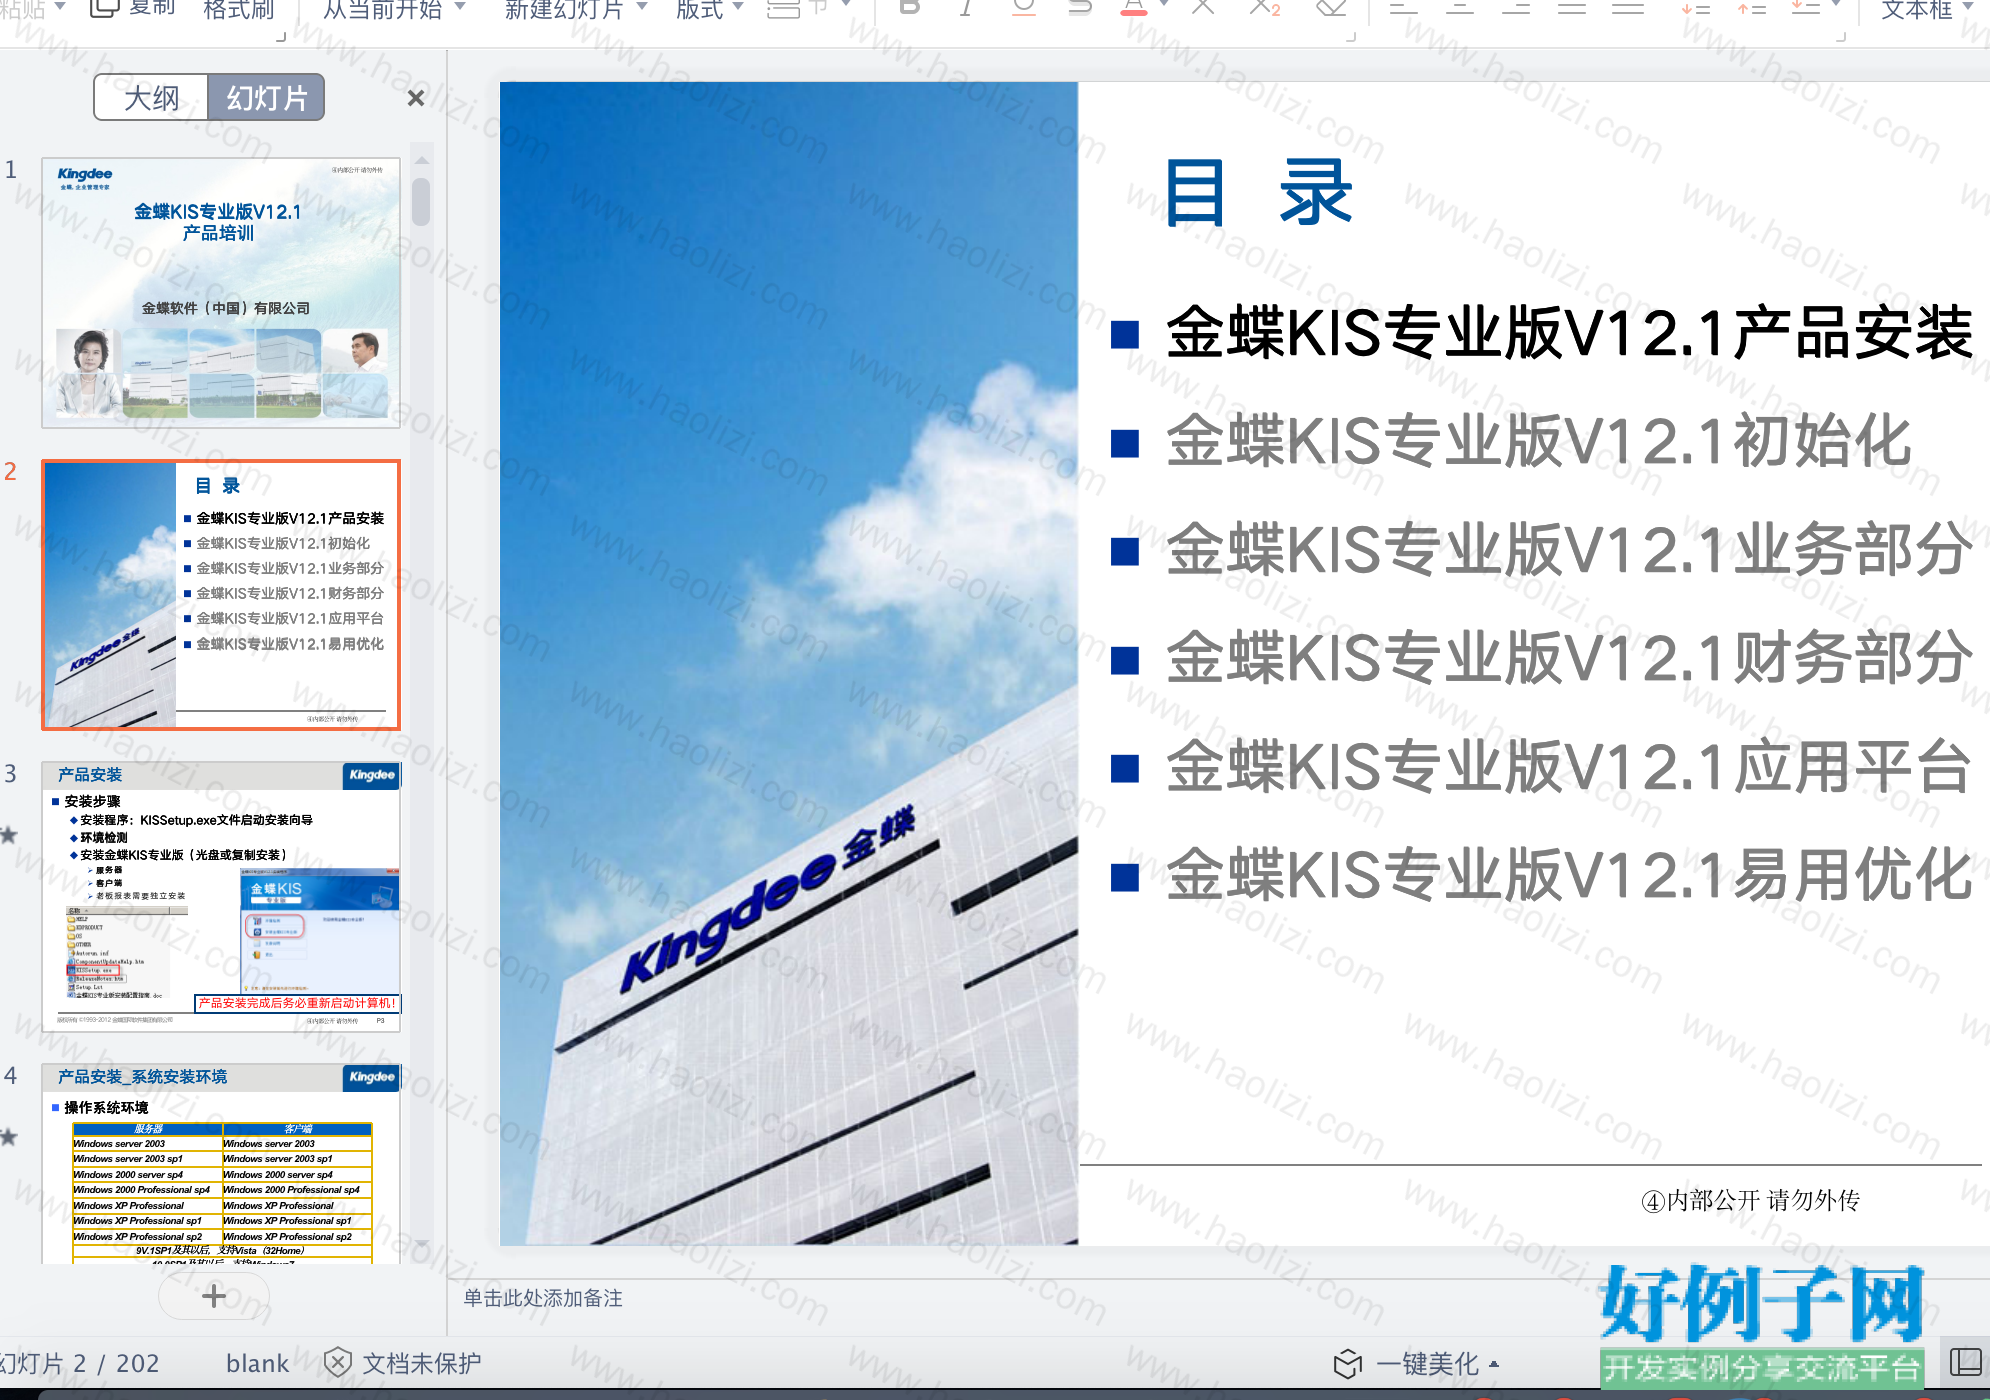Image resolution: width=1990 pixels, height=1400 pixels.
Task: Click the one-click beautify (一键美化) icon
Action: [1348, 1363]
